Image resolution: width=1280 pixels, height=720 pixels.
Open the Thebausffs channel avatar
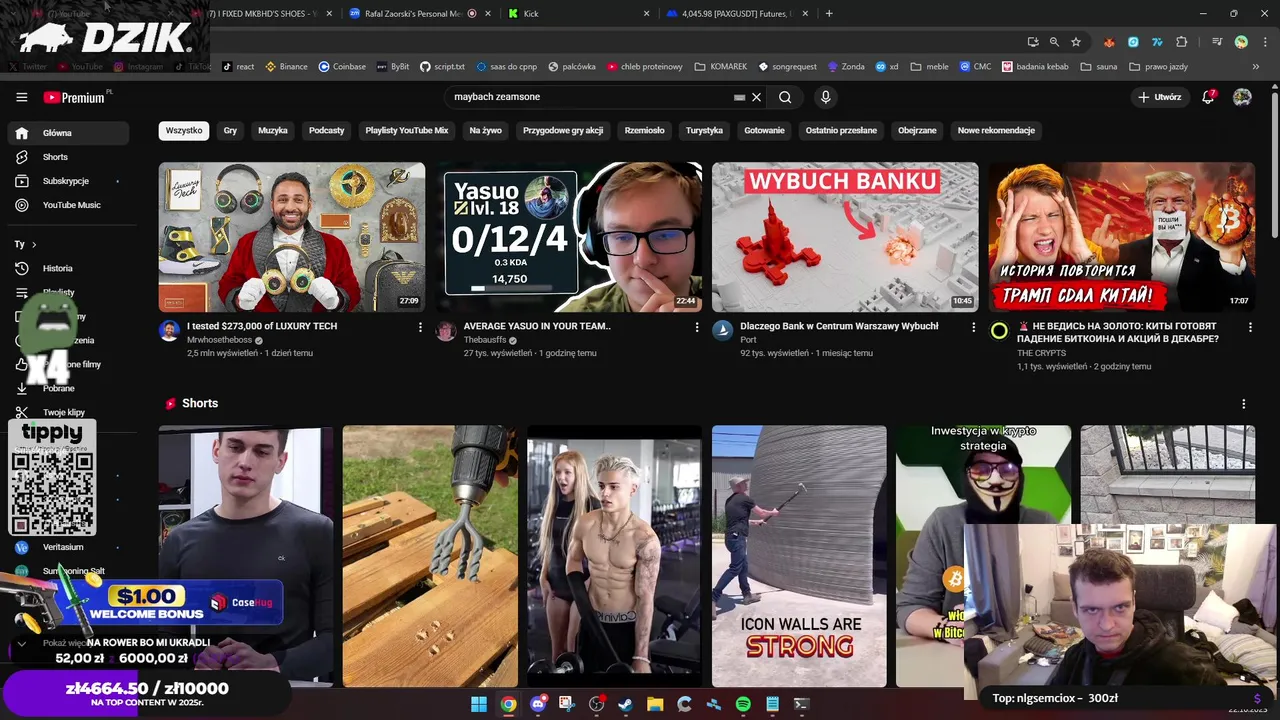point(446,332)
